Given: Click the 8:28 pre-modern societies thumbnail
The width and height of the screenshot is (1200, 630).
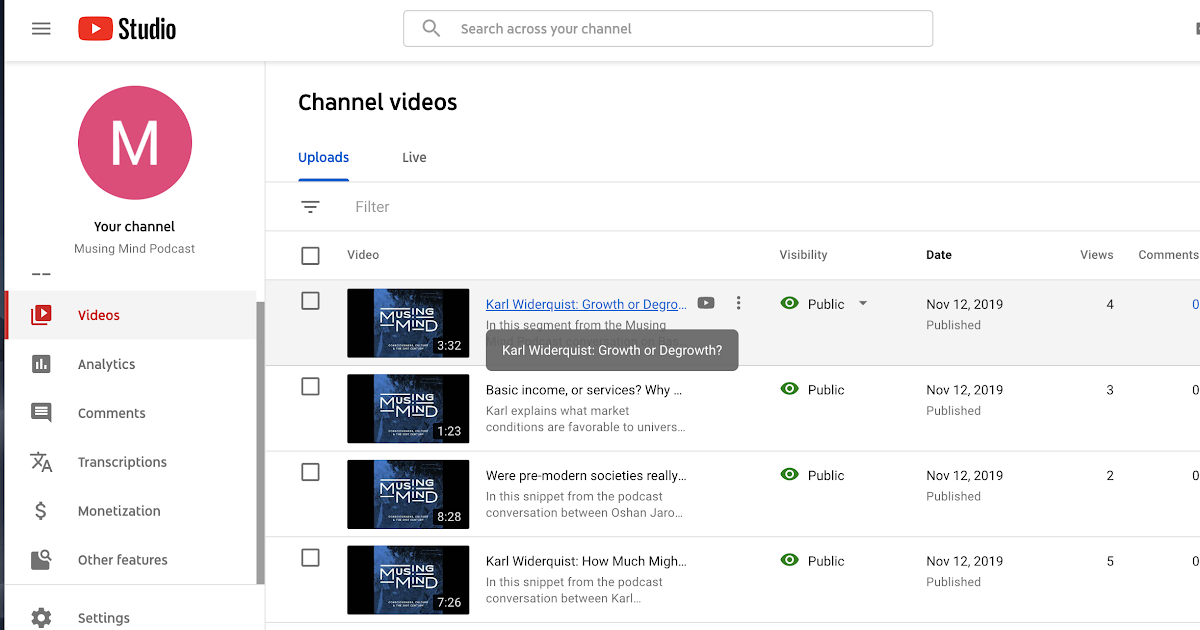Looking at the screenshot, I should click(x=408, y=494).
